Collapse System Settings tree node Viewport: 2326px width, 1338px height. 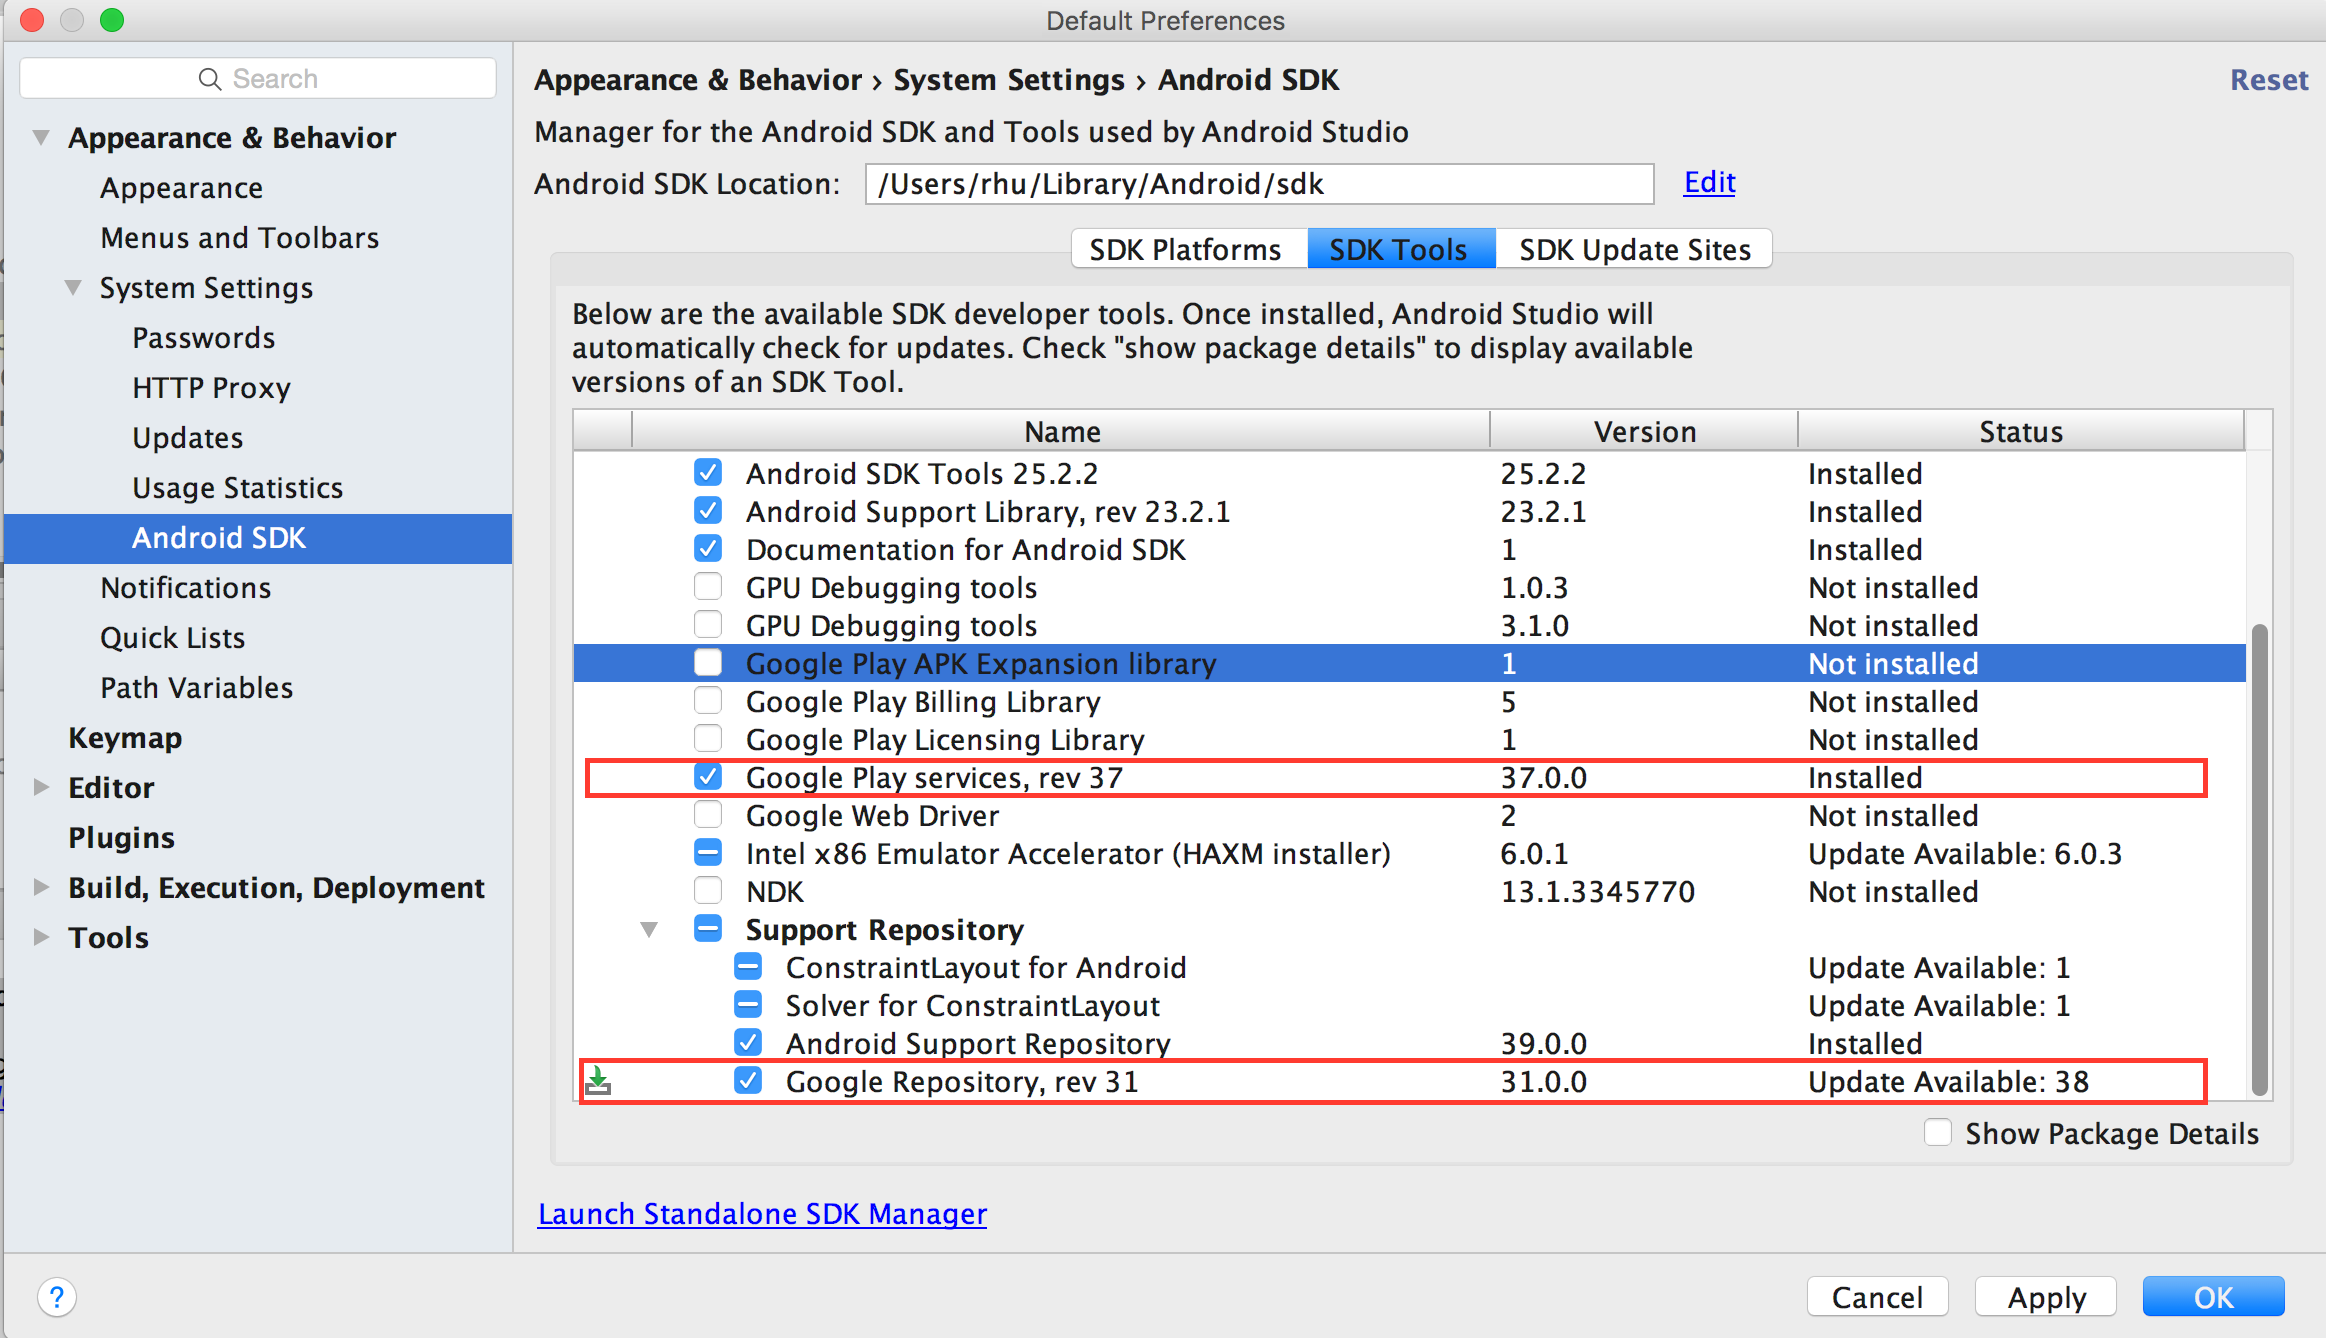tap(73, 287)
